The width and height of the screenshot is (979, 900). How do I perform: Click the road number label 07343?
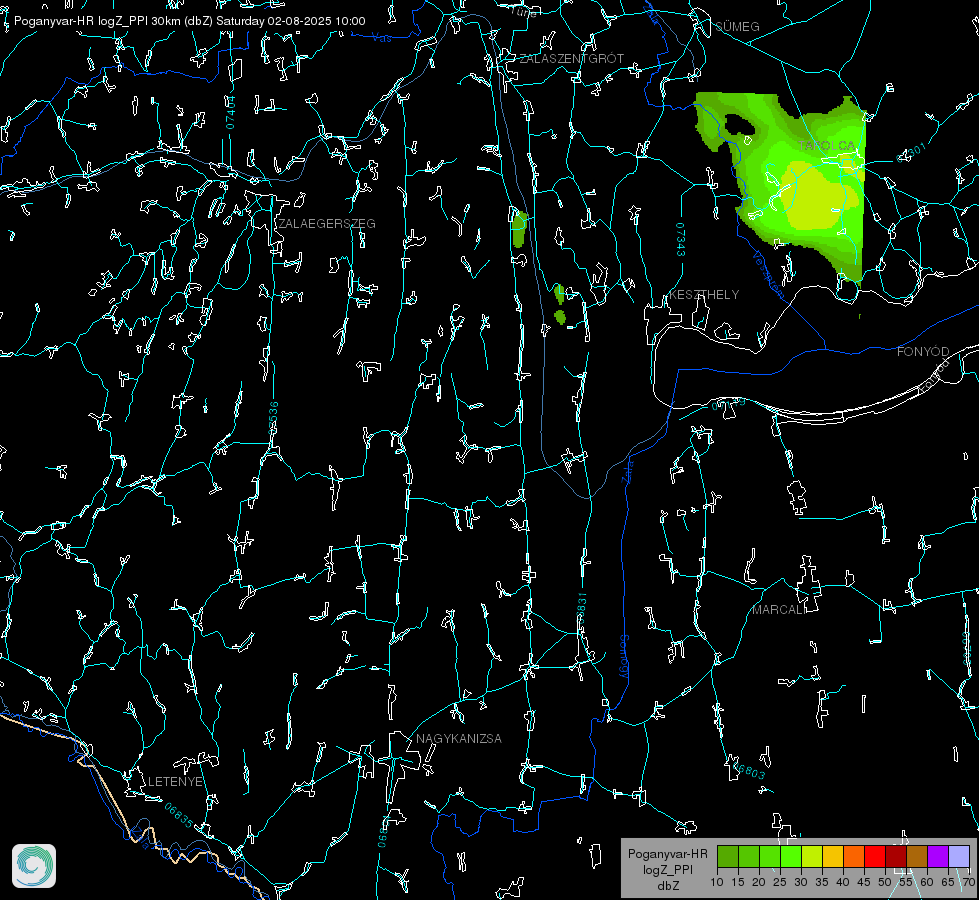pos(681,239)
